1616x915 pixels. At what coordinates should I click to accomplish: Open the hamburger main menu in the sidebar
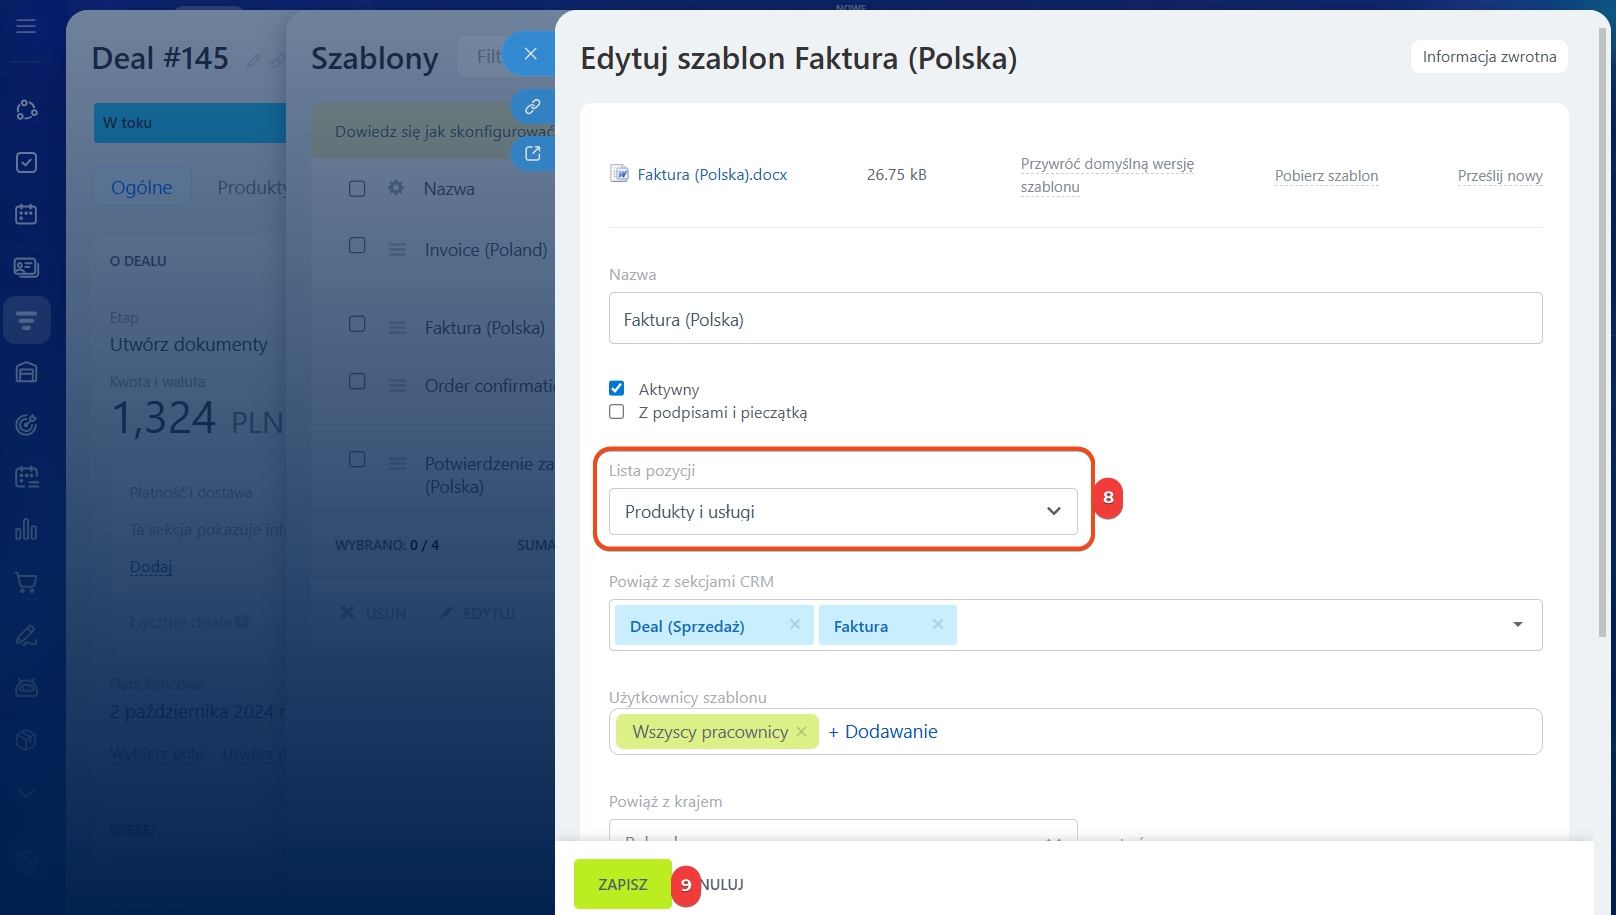tap(26, 26)
